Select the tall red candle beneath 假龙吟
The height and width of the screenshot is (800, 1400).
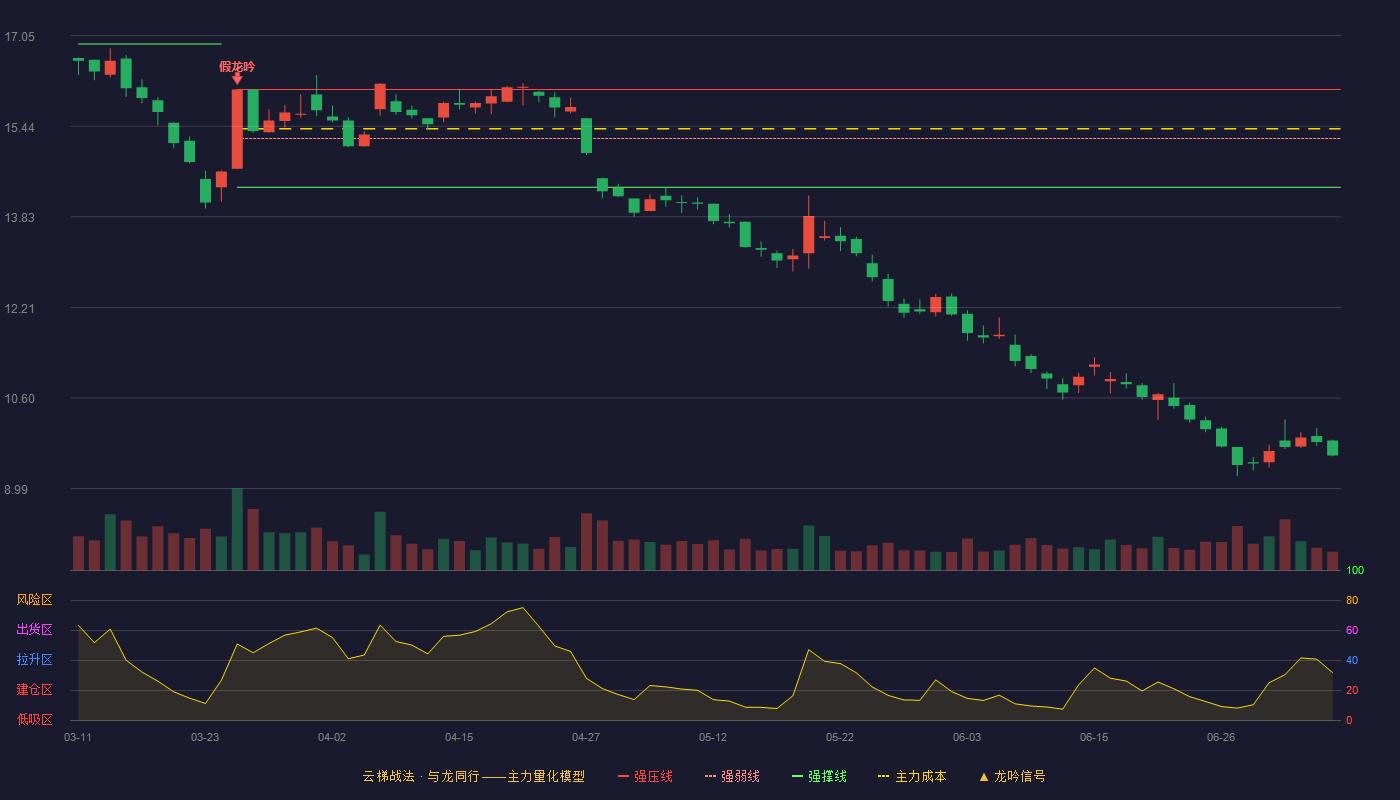(x=237, y=129)
